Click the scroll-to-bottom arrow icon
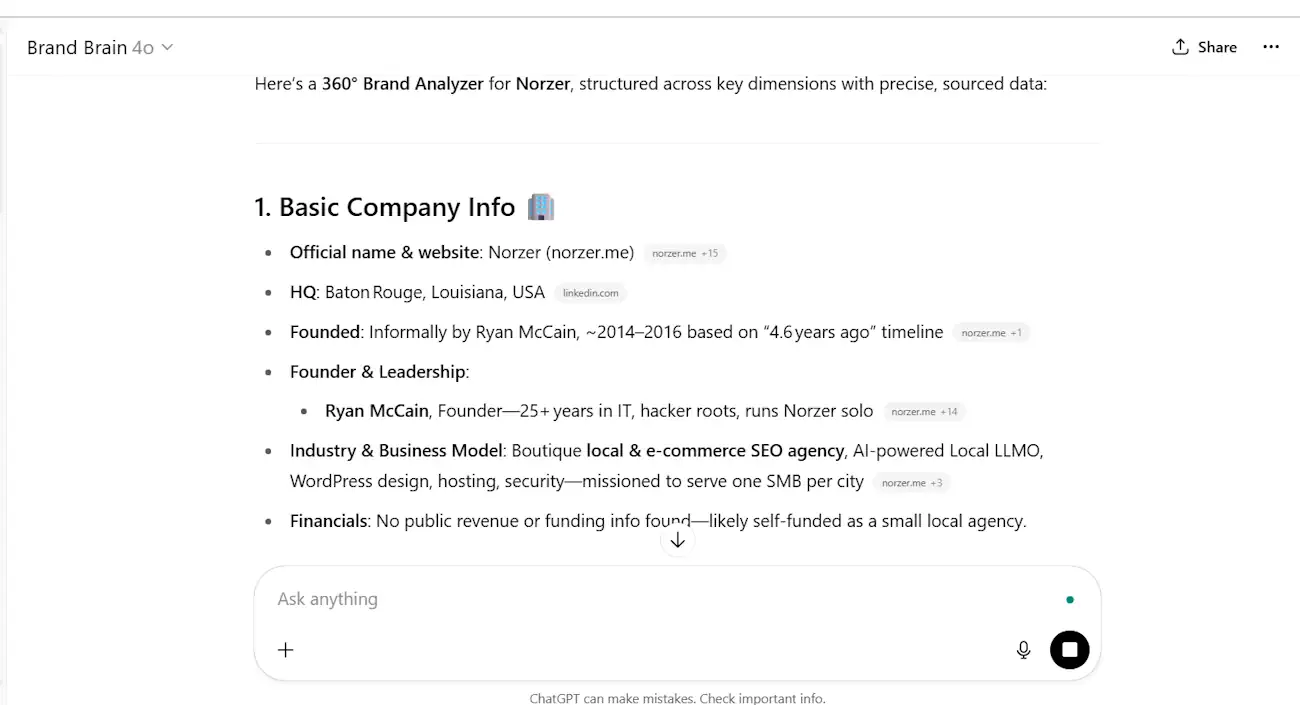The image size is (1300, 705). point(677,540)
